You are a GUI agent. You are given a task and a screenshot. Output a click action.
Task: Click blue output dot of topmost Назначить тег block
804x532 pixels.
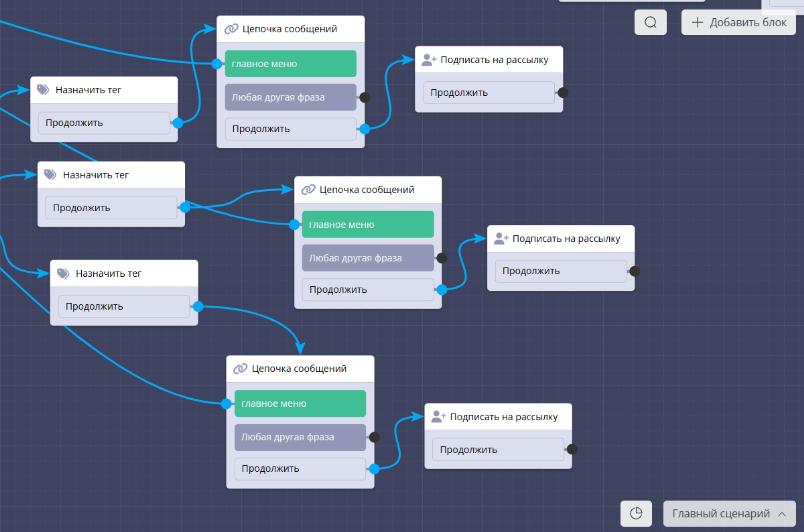pyautogui.click(x=177, y=123)
